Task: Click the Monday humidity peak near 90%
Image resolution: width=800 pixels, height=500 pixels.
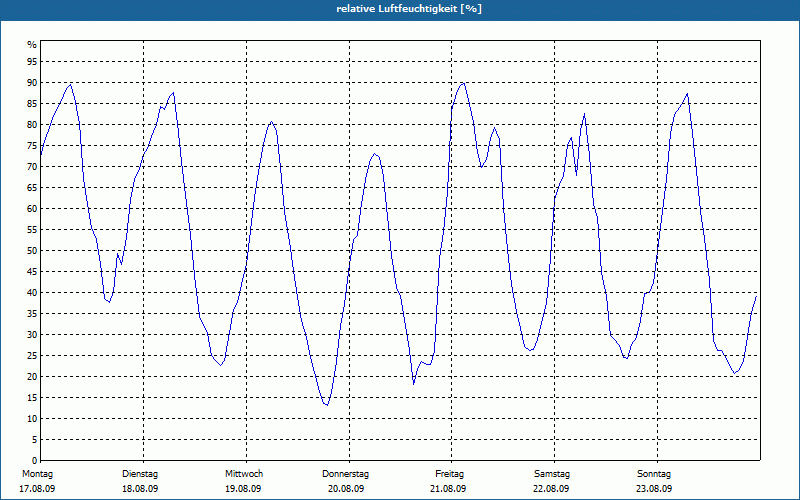Action: [x=70, y=85]
